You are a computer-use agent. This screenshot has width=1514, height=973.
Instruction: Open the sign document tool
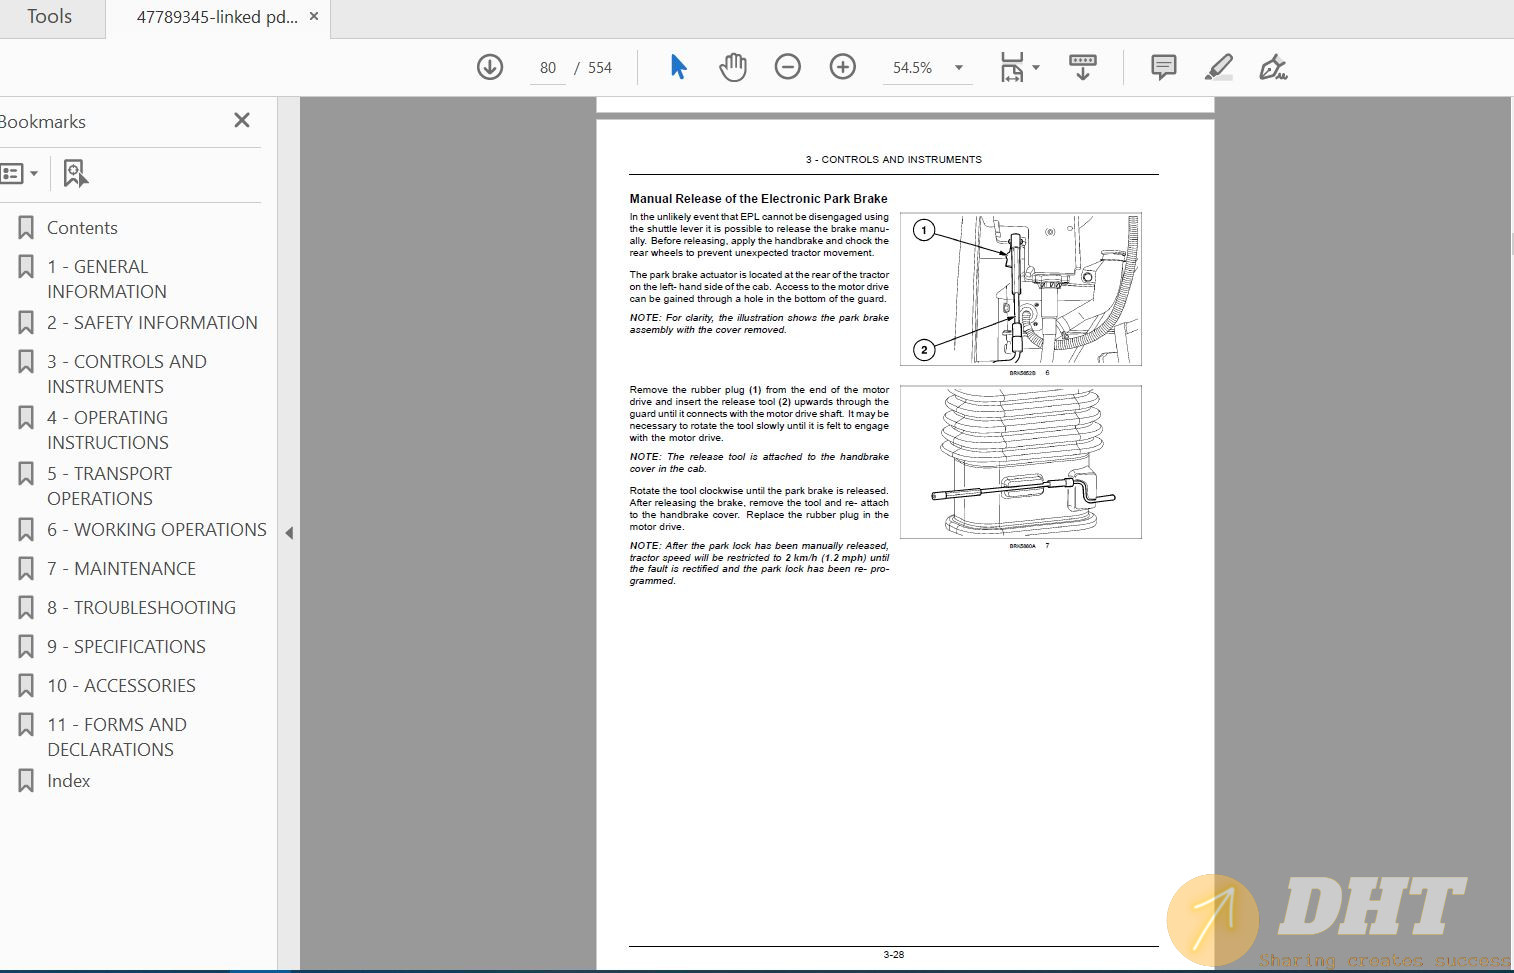click(1273, 67)
